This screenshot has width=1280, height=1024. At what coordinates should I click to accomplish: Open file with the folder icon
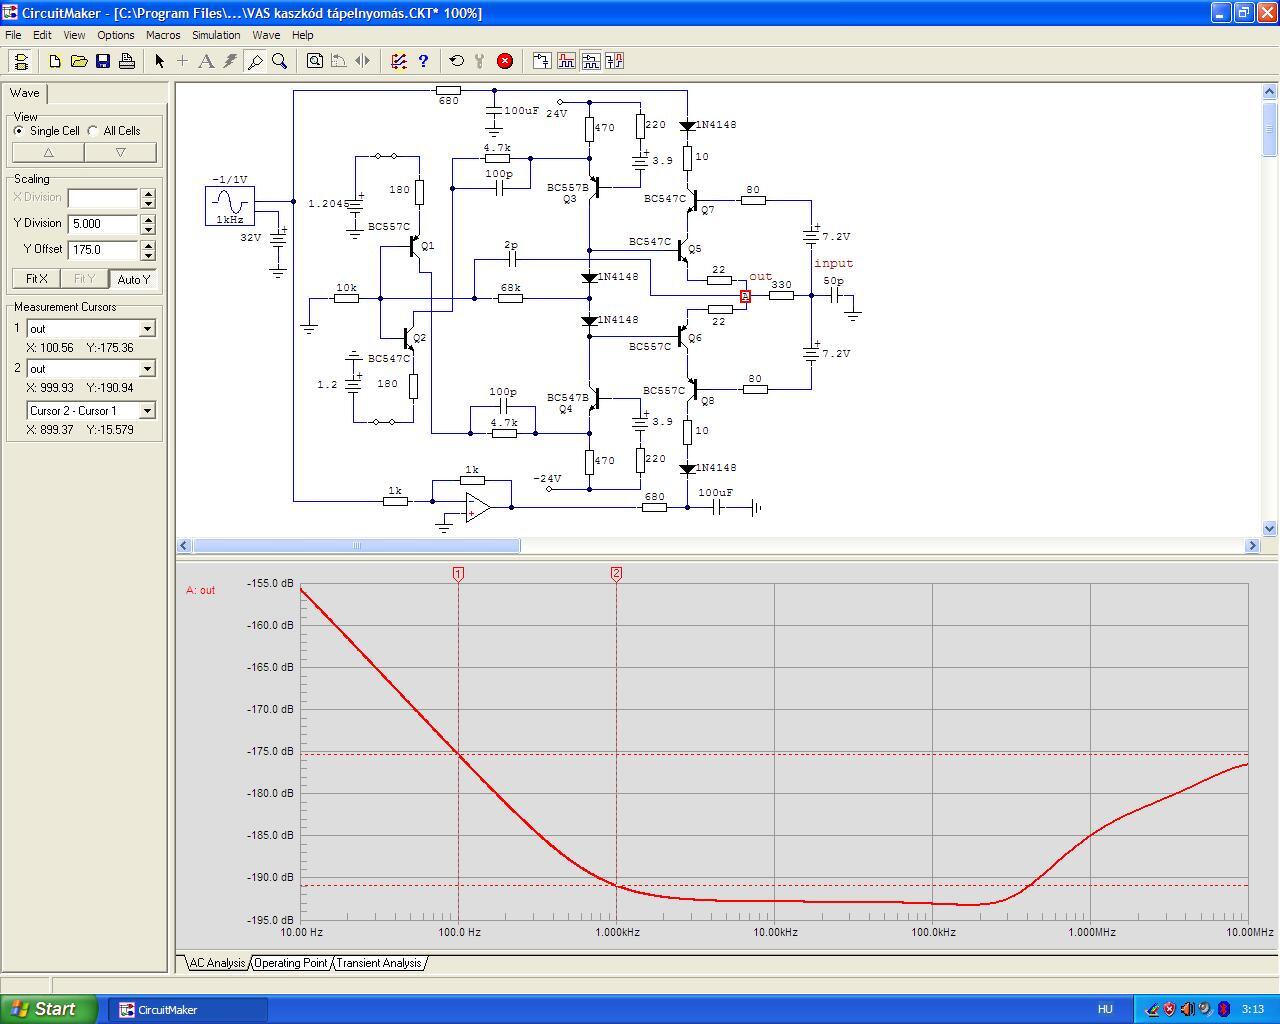[79, 61]
